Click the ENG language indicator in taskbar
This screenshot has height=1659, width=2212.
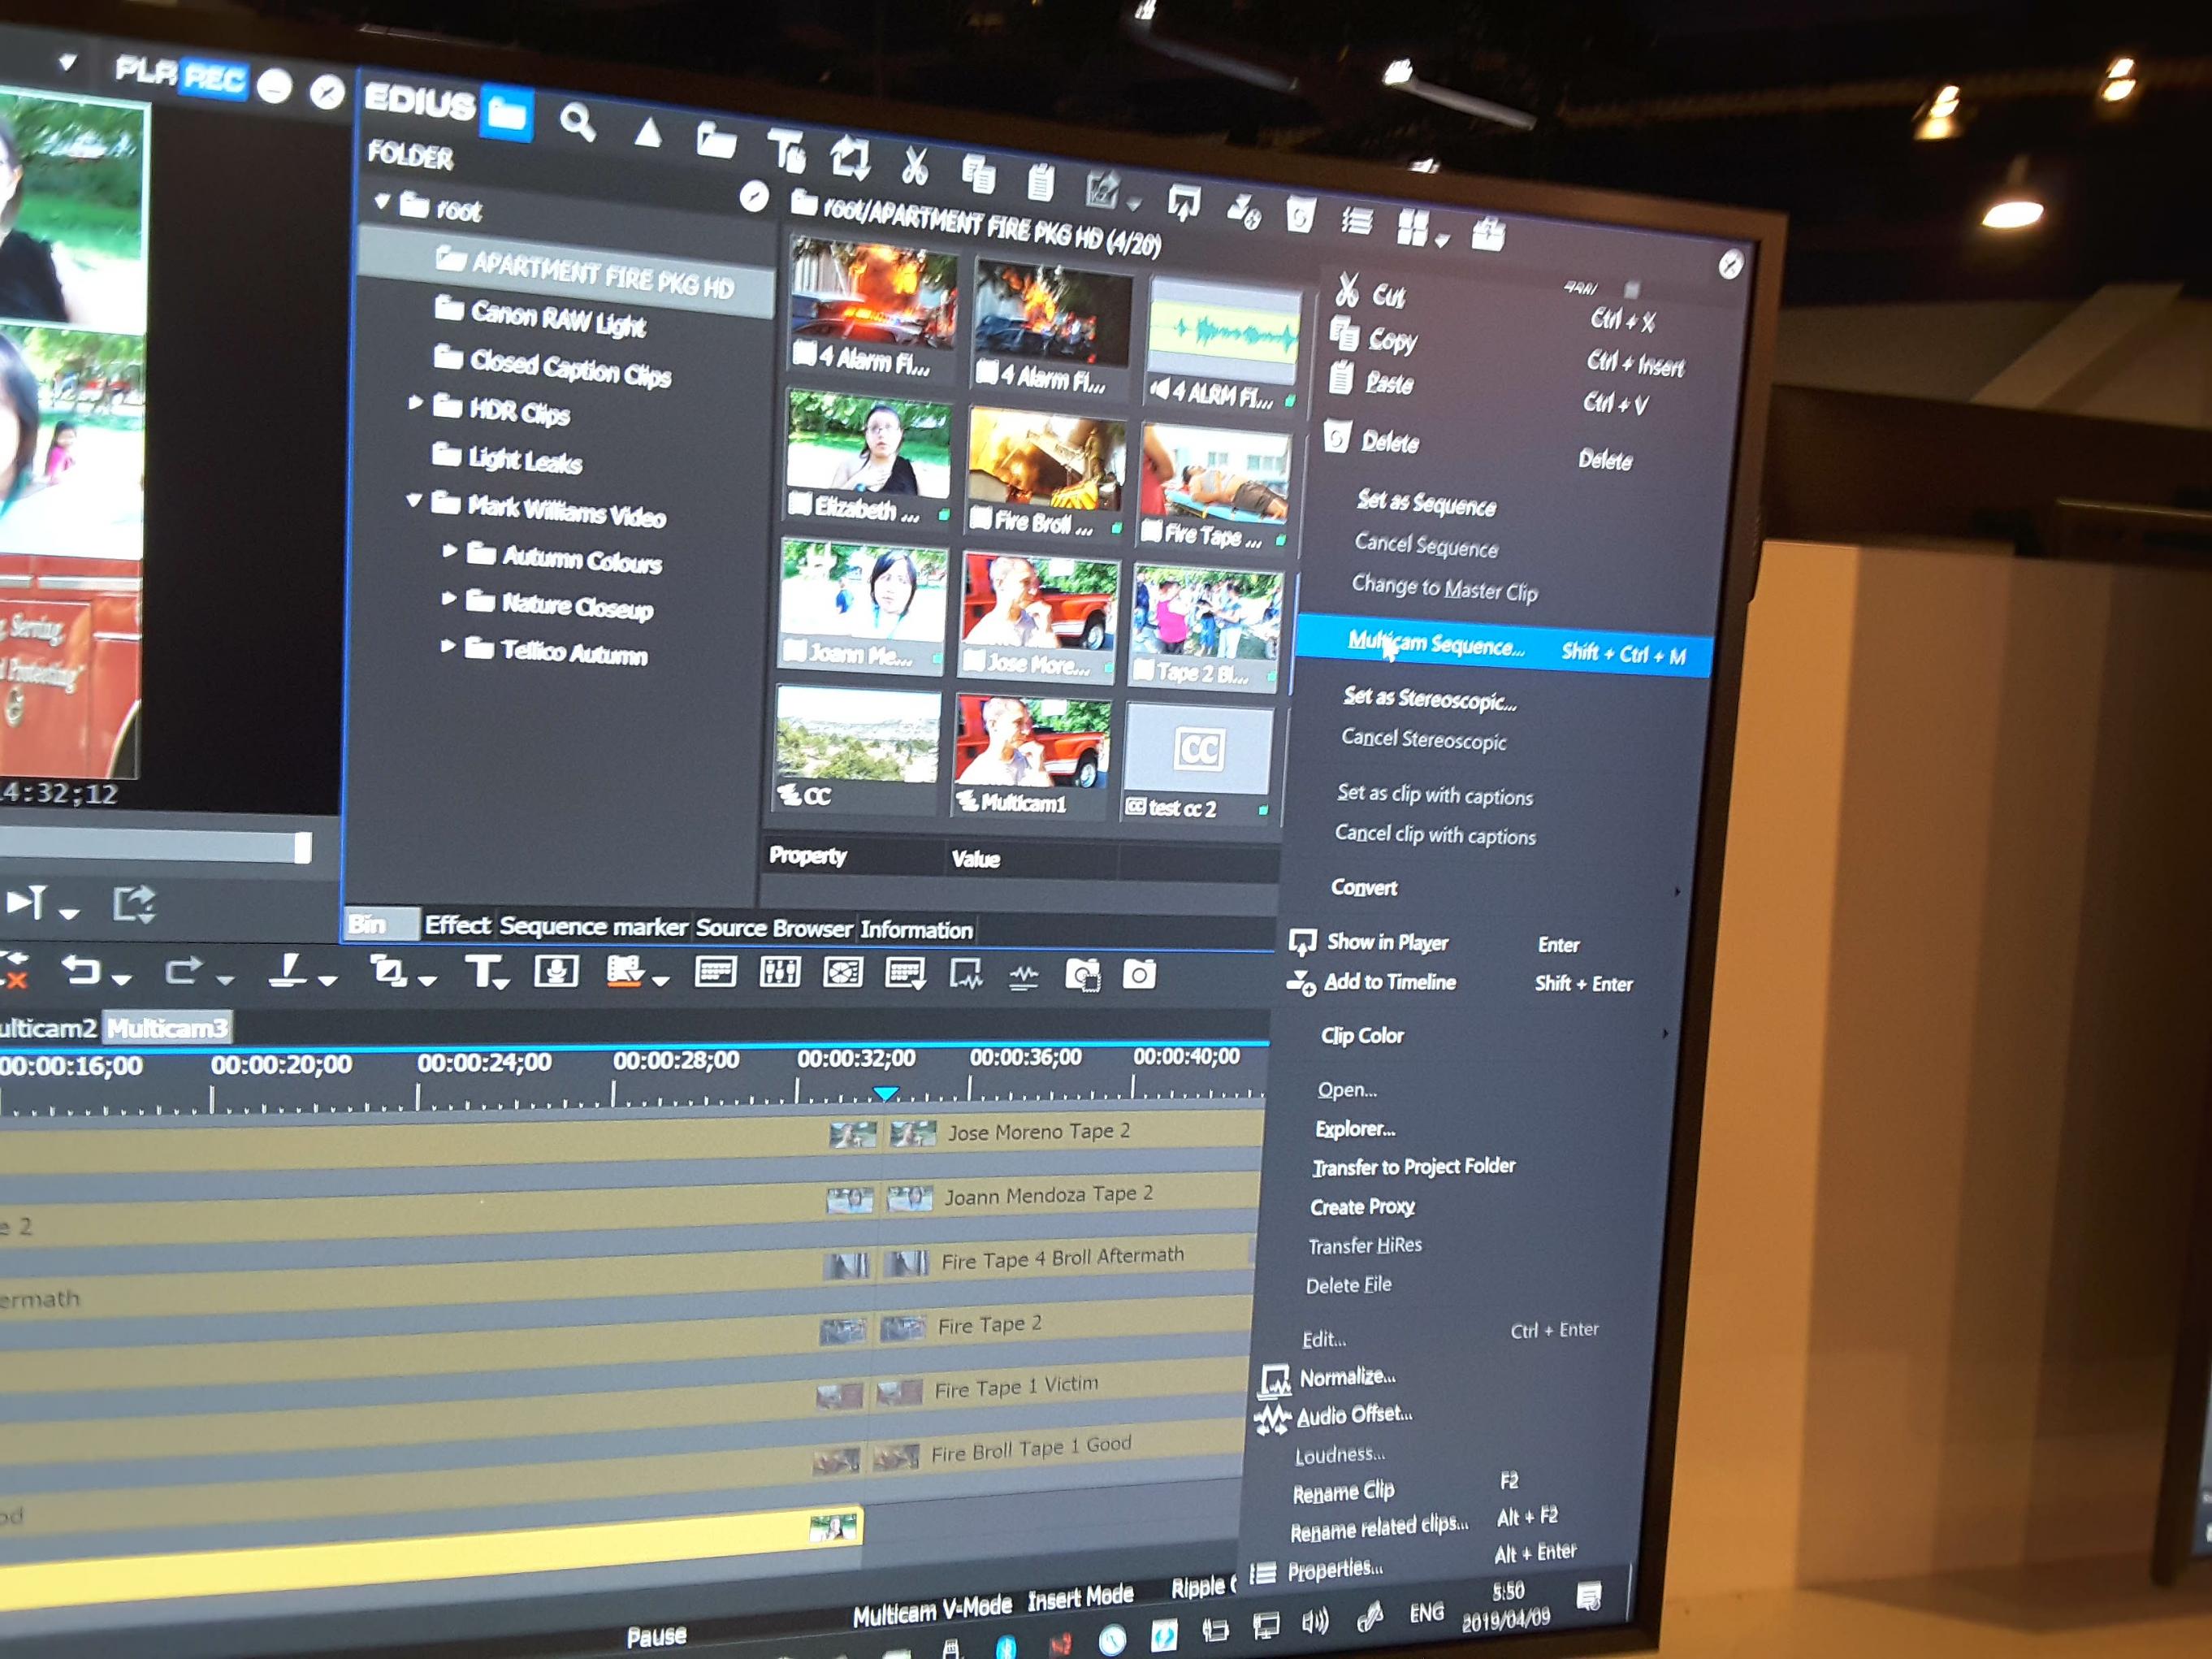[1426, 1612]
